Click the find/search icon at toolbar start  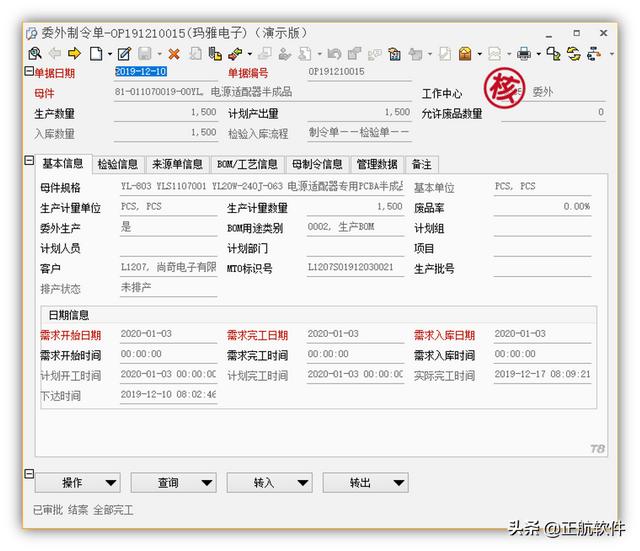pos(32,53)
